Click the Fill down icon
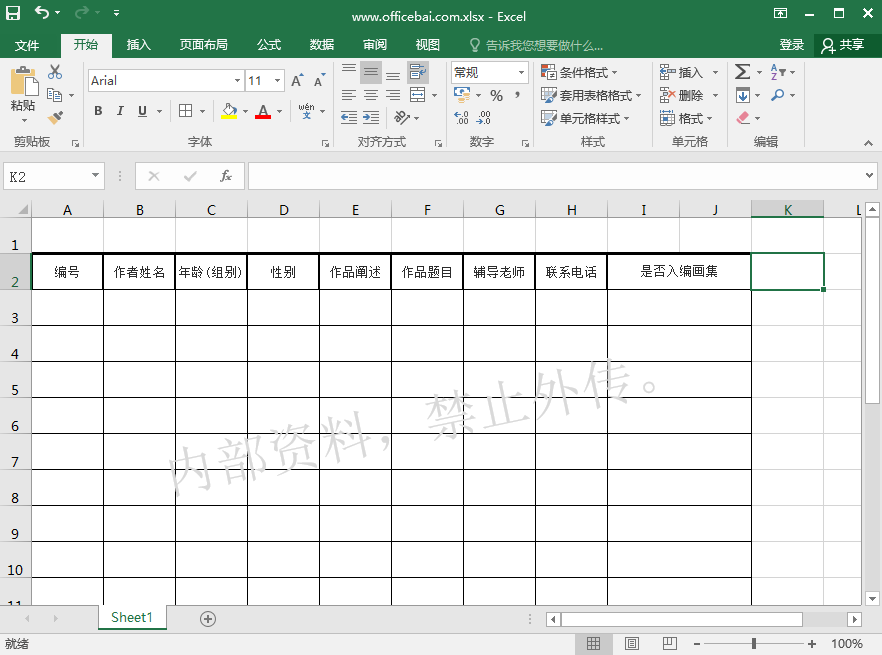This screenshot has width=882, height=655. pos(742,95)
